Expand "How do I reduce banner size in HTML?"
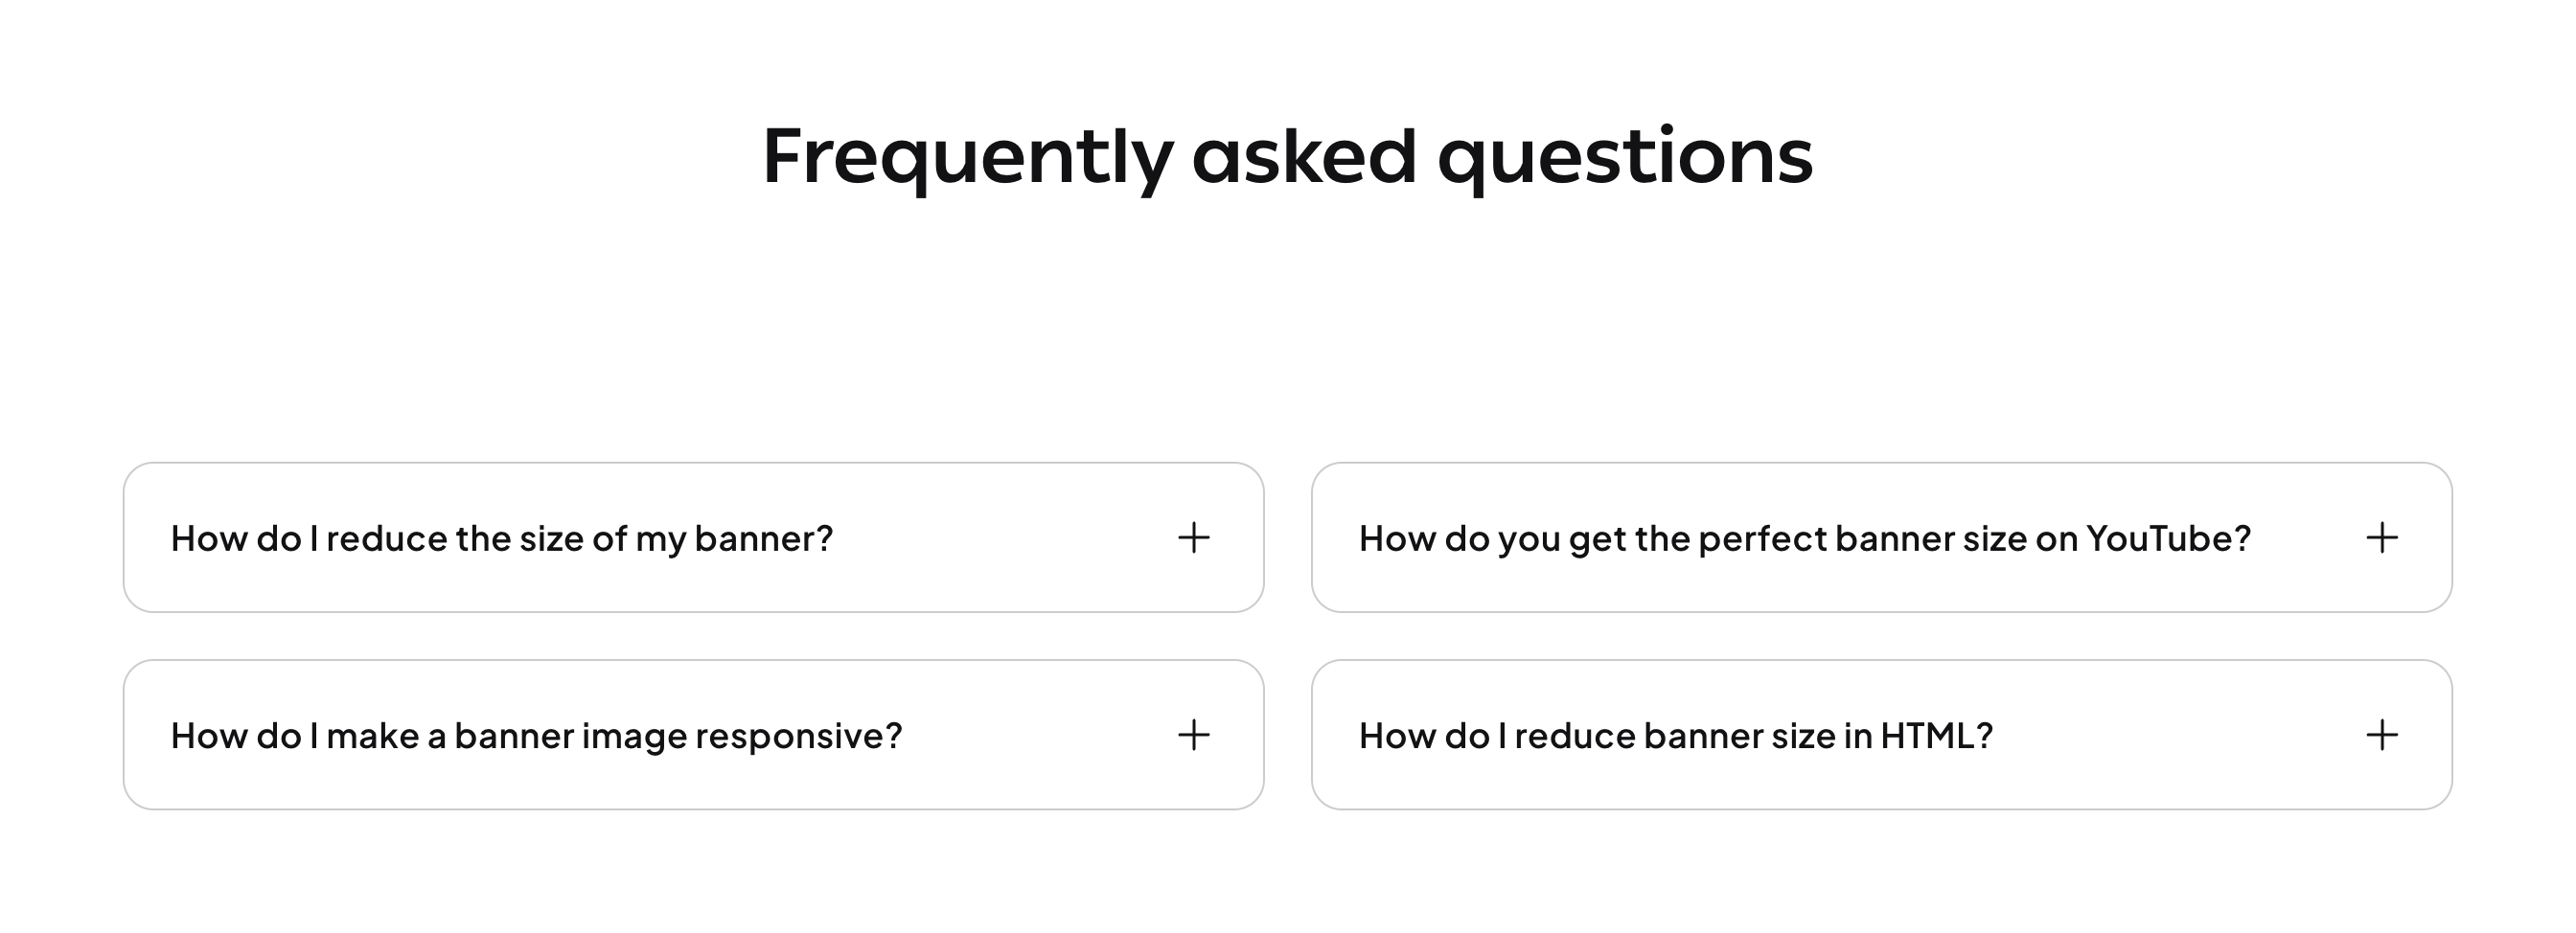 click(1880, 735)
